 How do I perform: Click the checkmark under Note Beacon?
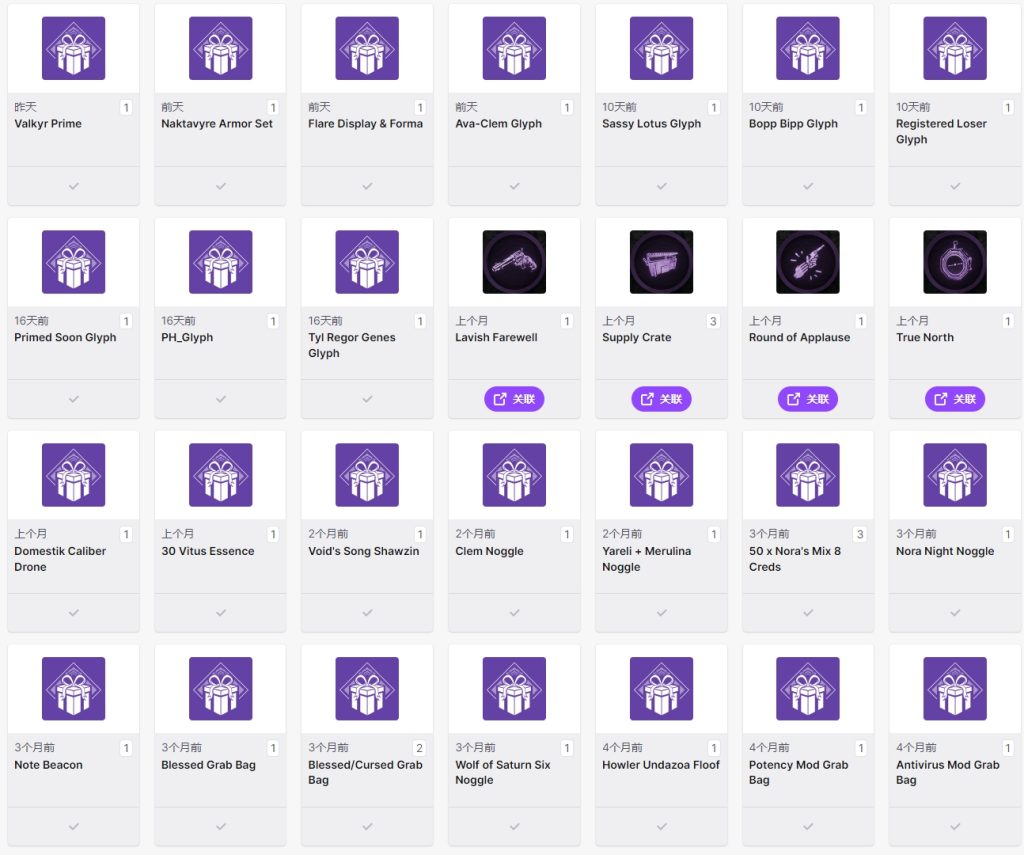coord(74,826)
